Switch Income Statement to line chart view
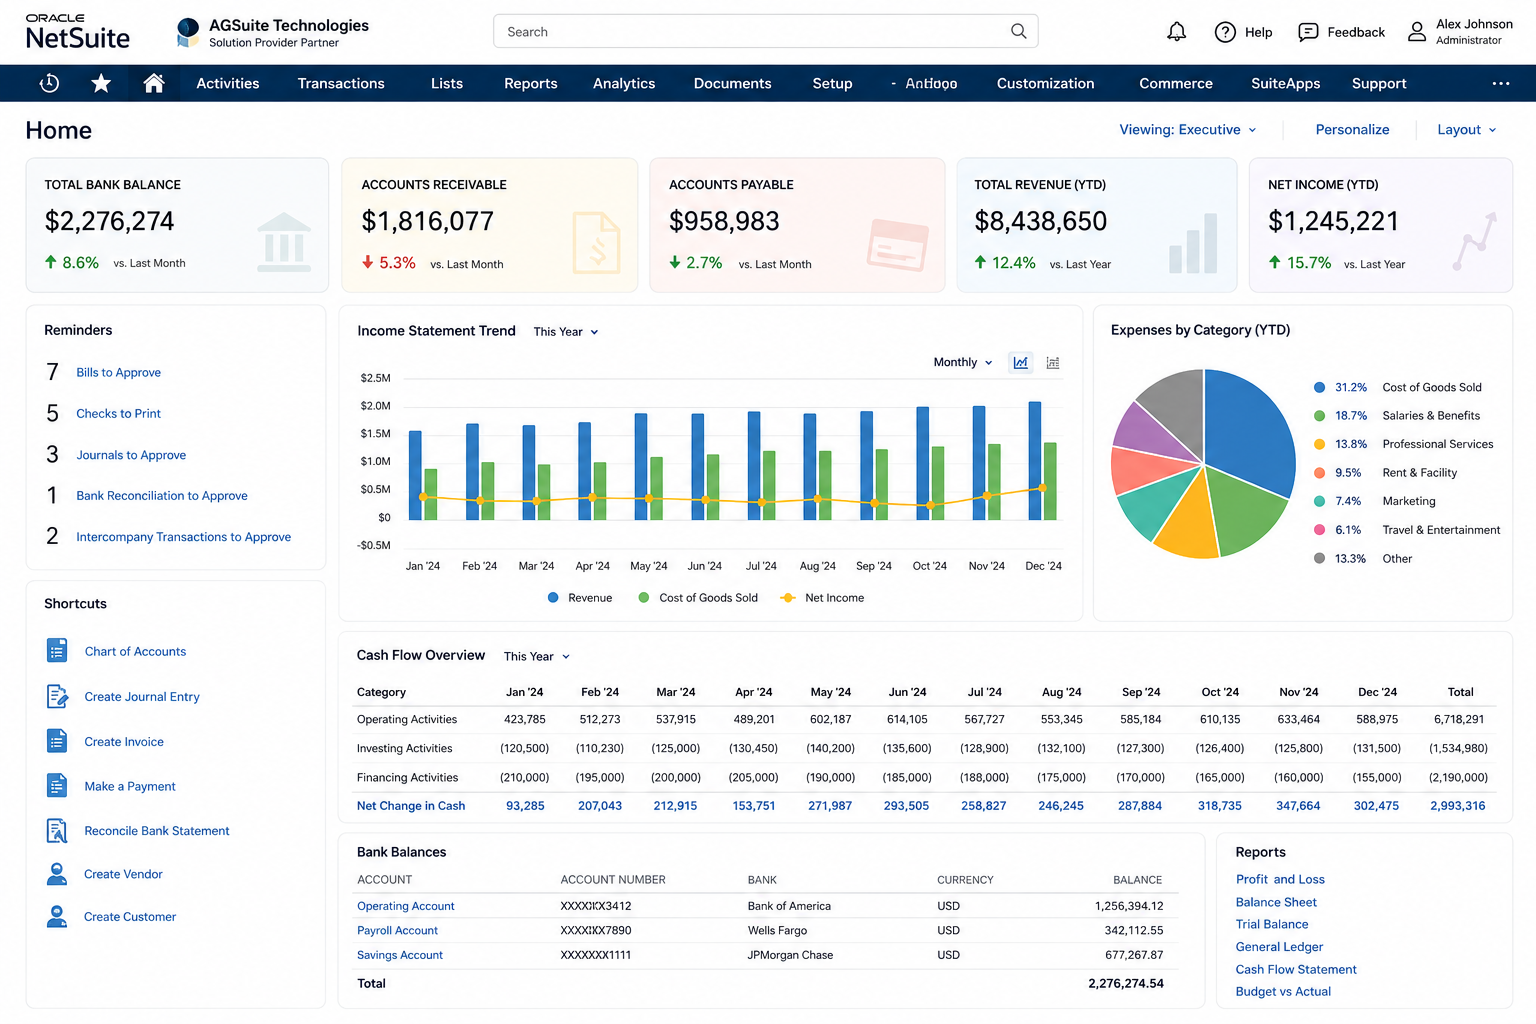1536x1024 pixels. [1020, 362]
